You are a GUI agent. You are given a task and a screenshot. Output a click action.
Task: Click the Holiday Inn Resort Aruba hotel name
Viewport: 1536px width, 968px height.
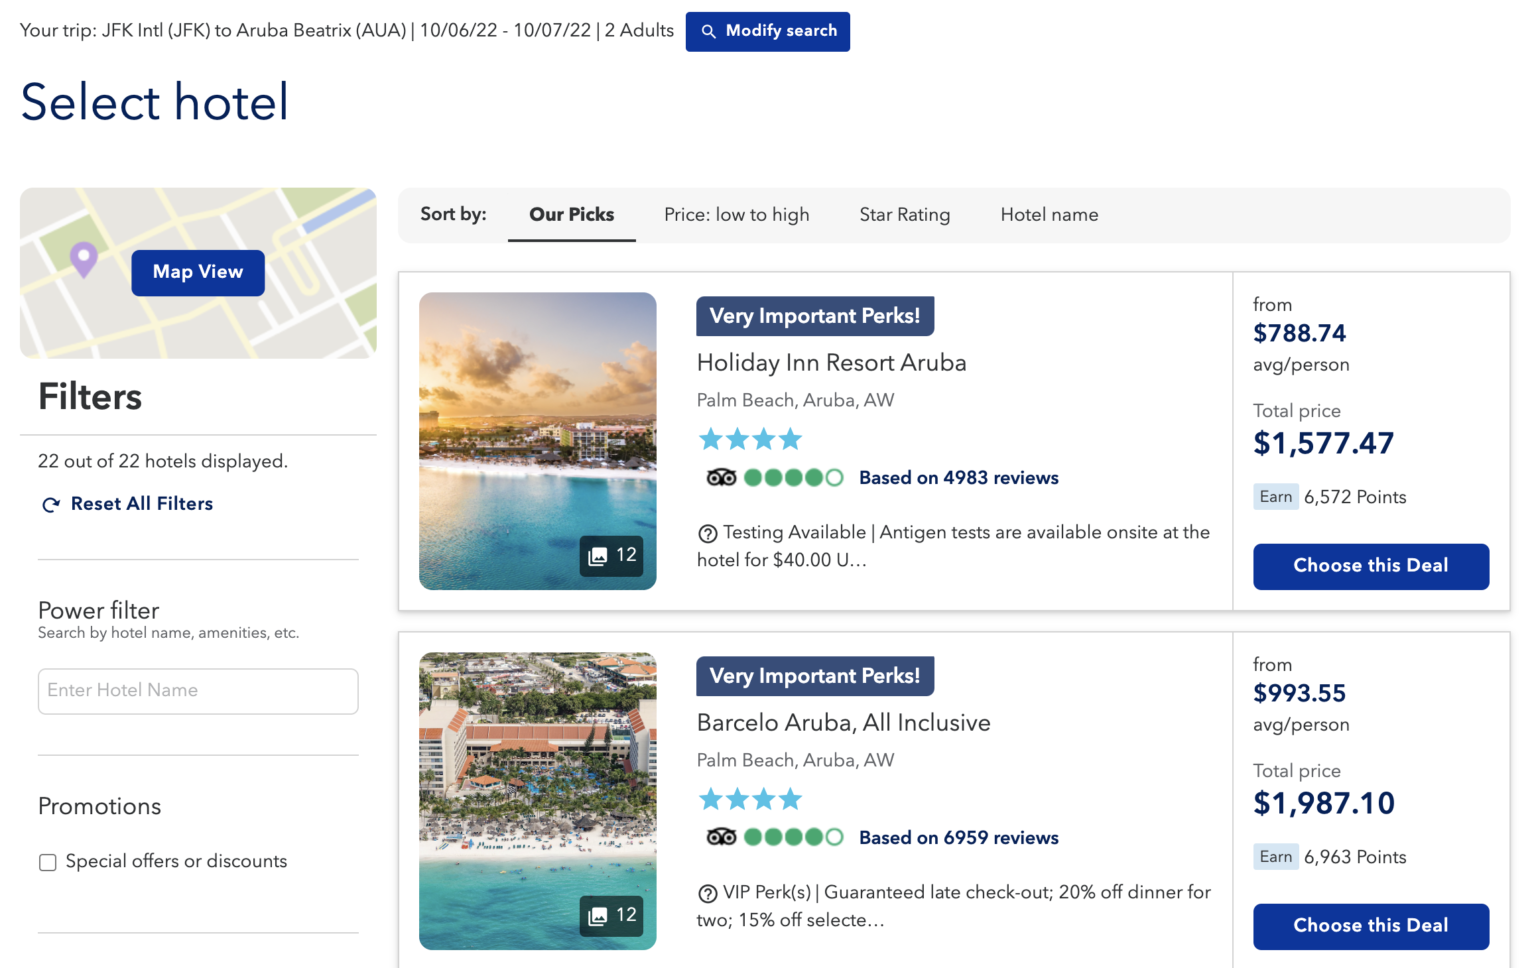[831, 363]
